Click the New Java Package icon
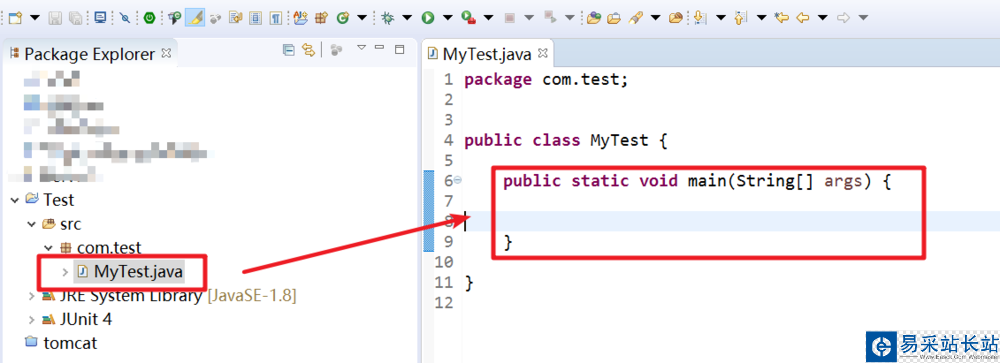 click(x=321, y=18)
